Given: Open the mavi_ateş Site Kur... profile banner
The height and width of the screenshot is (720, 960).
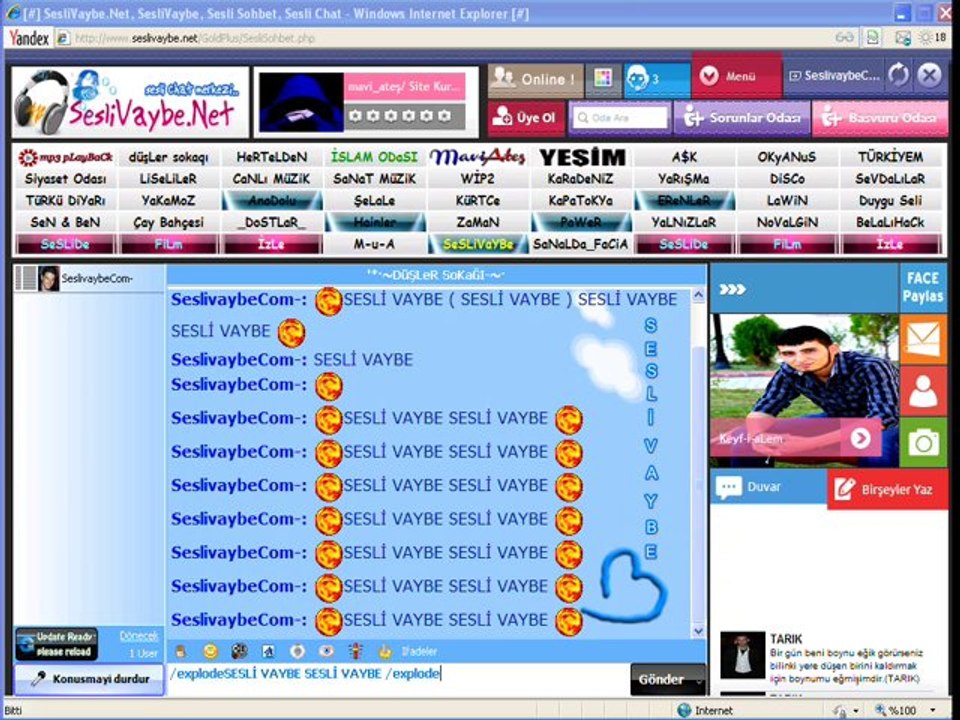Looking at the screenshot, I should (x=405, y=87).
